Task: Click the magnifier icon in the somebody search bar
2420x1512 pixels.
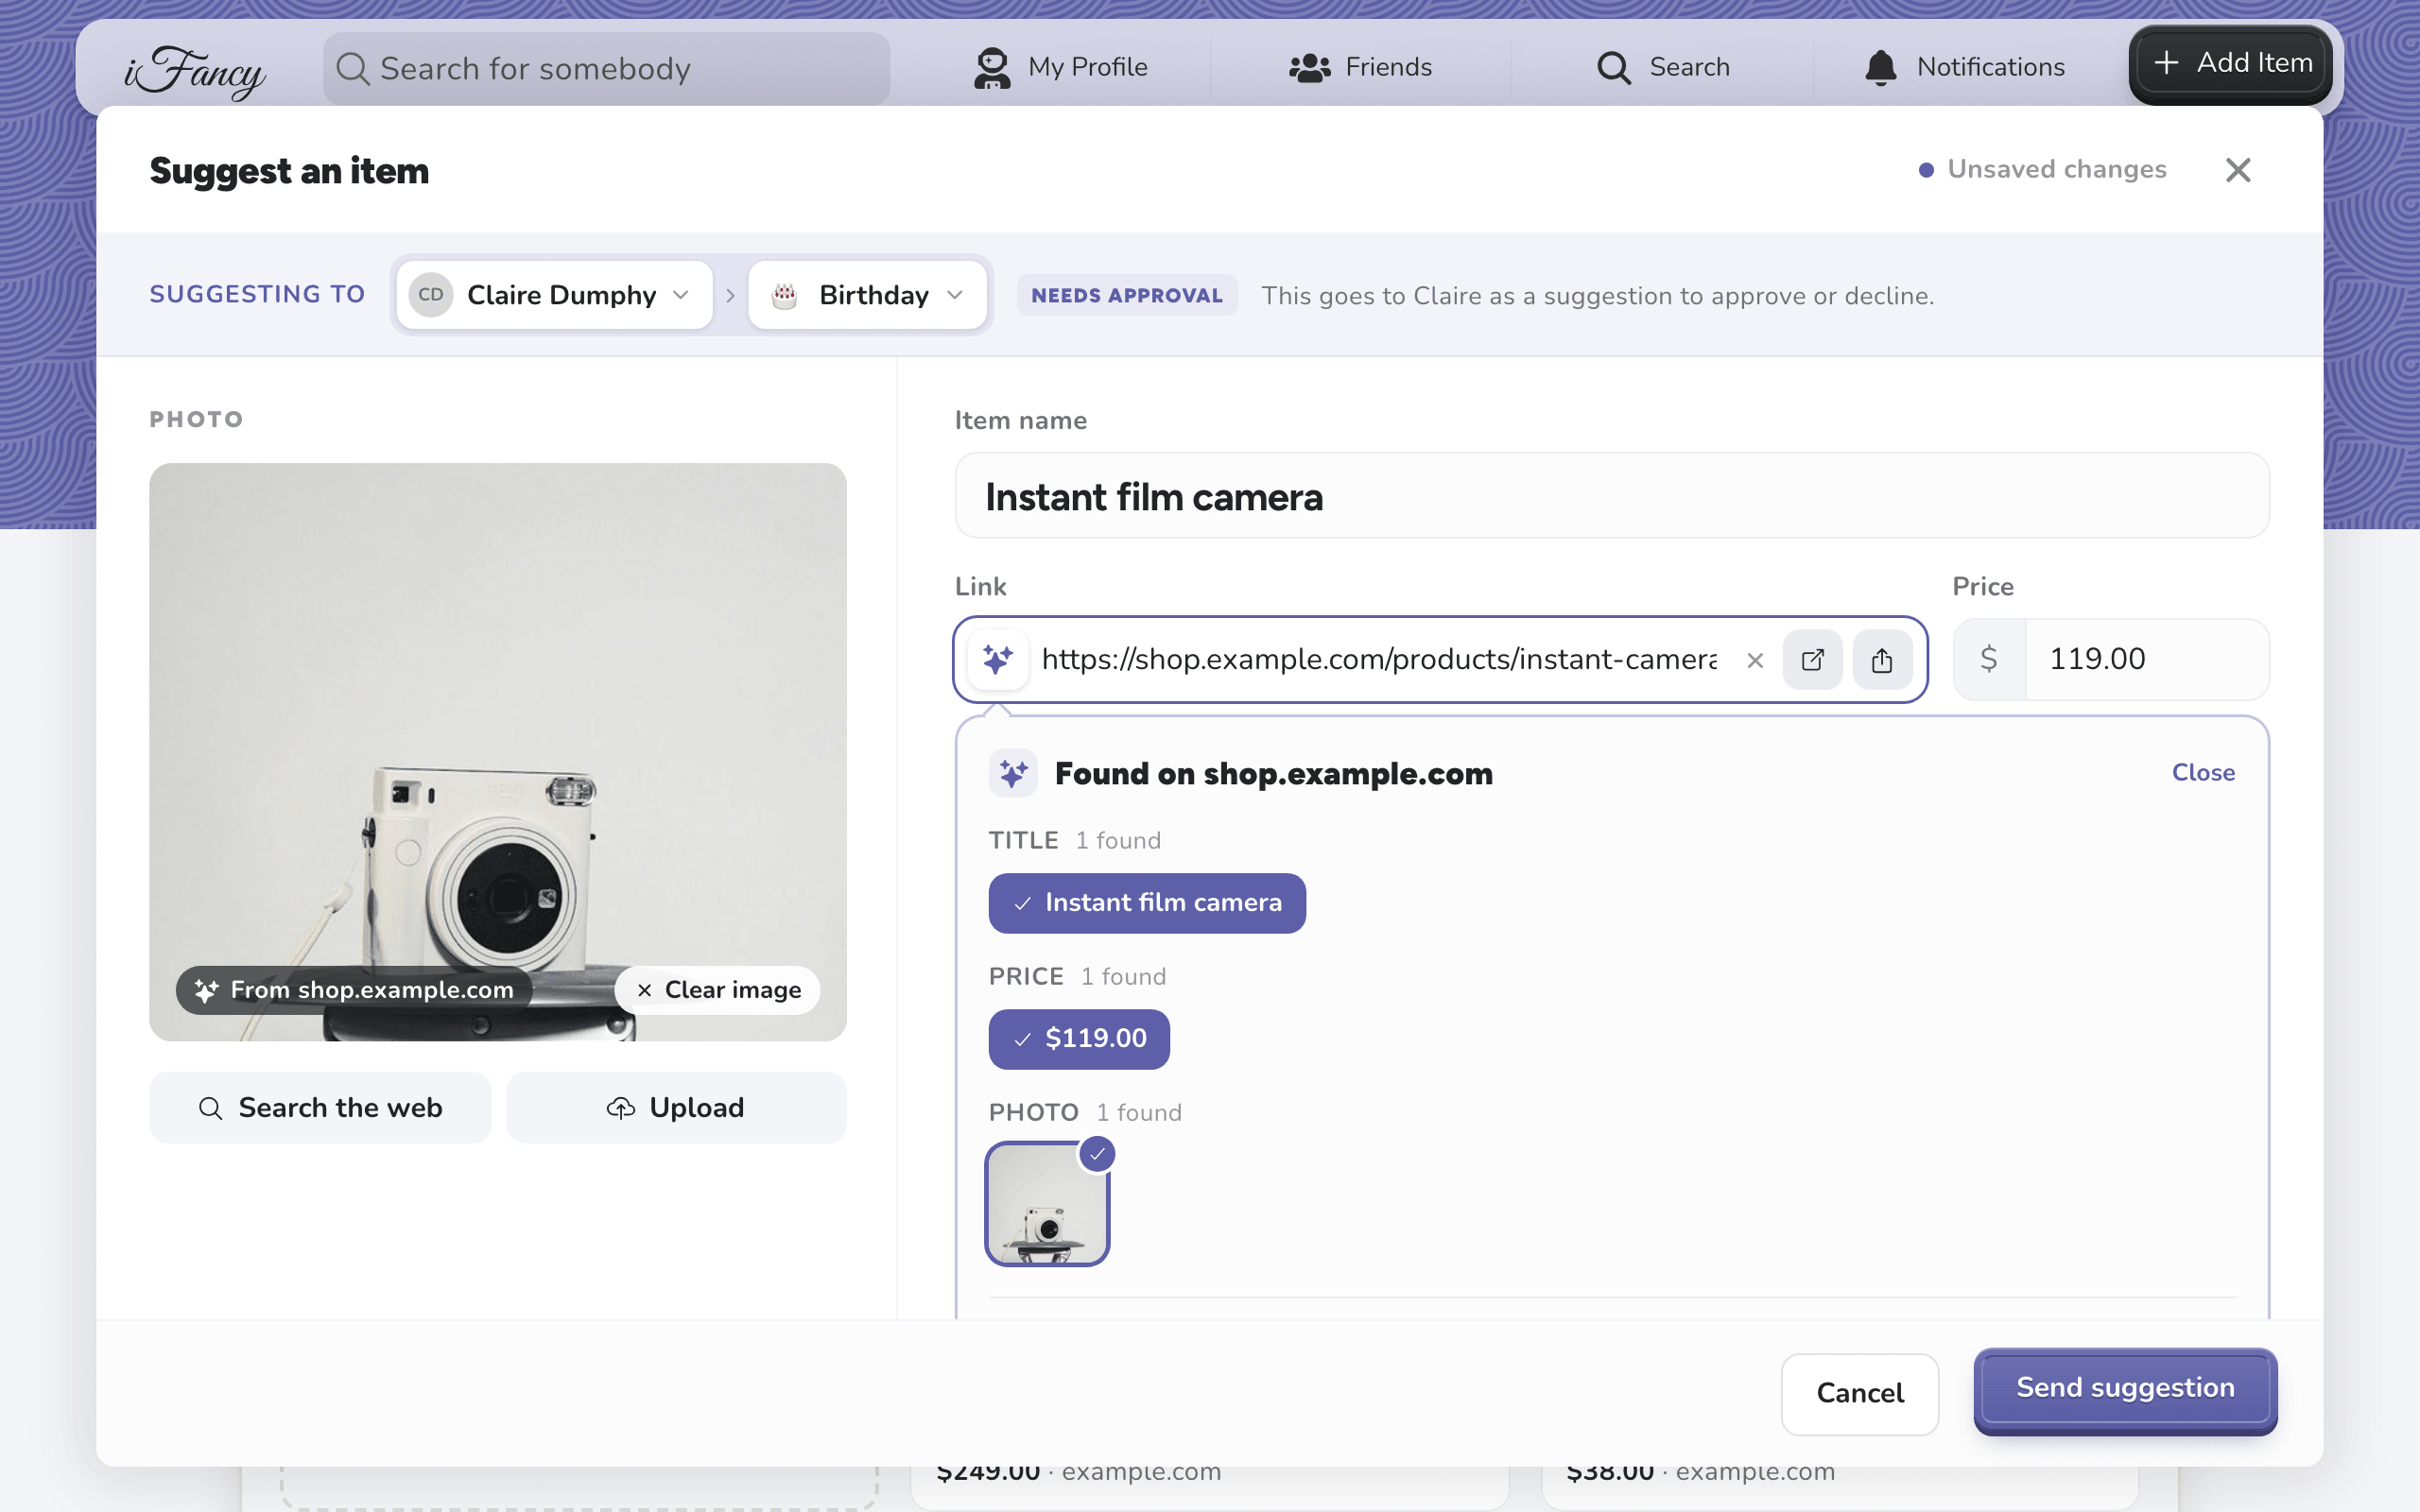Action: (352, 68)
